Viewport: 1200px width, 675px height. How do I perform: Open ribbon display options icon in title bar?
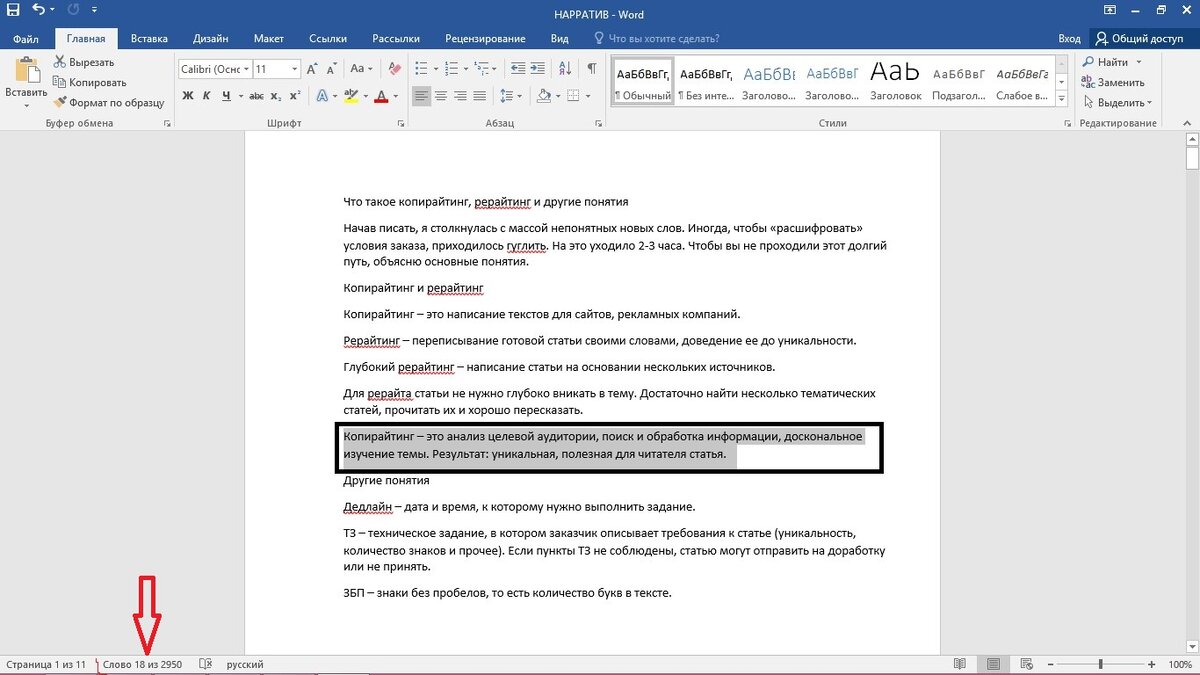tap(1110, 10)
